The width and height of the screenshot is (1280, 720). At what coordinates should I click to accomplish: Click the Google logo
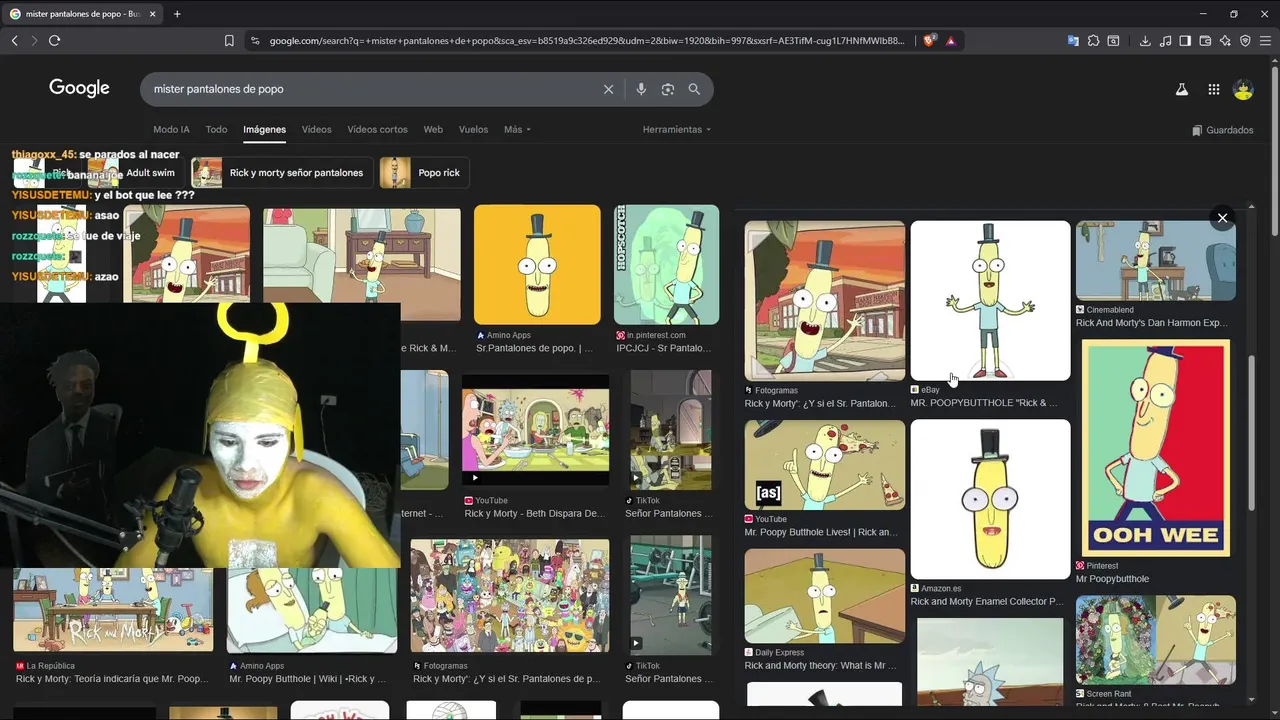coord(79,88)
